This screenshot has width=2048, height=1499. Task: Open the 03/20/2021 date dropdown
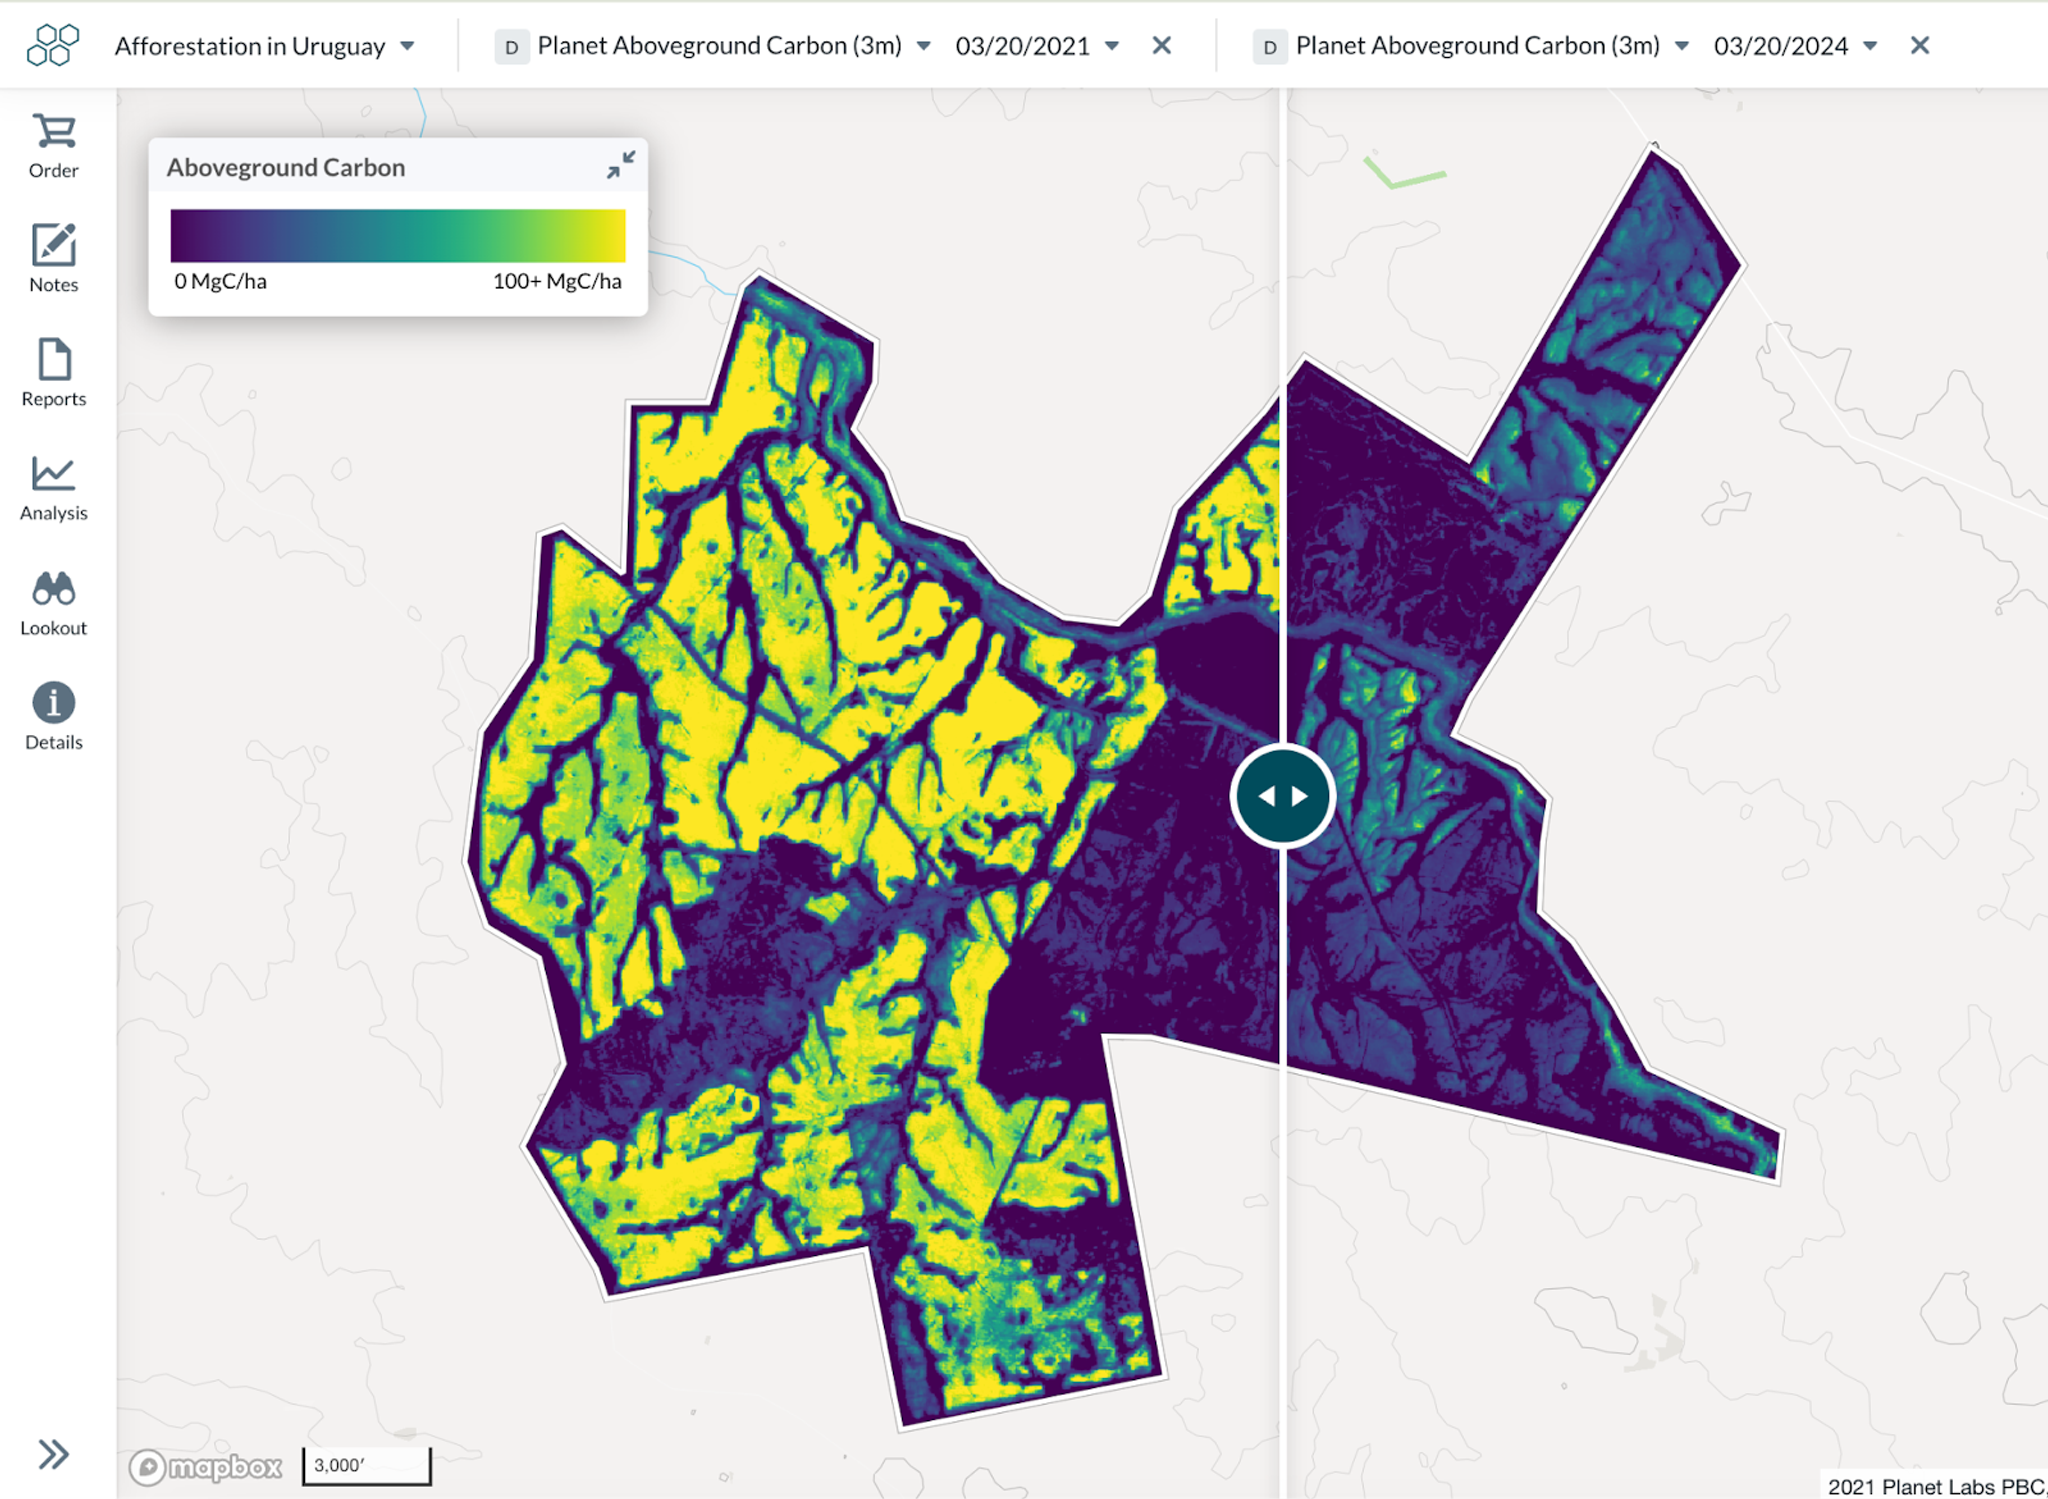point(1112,46)
